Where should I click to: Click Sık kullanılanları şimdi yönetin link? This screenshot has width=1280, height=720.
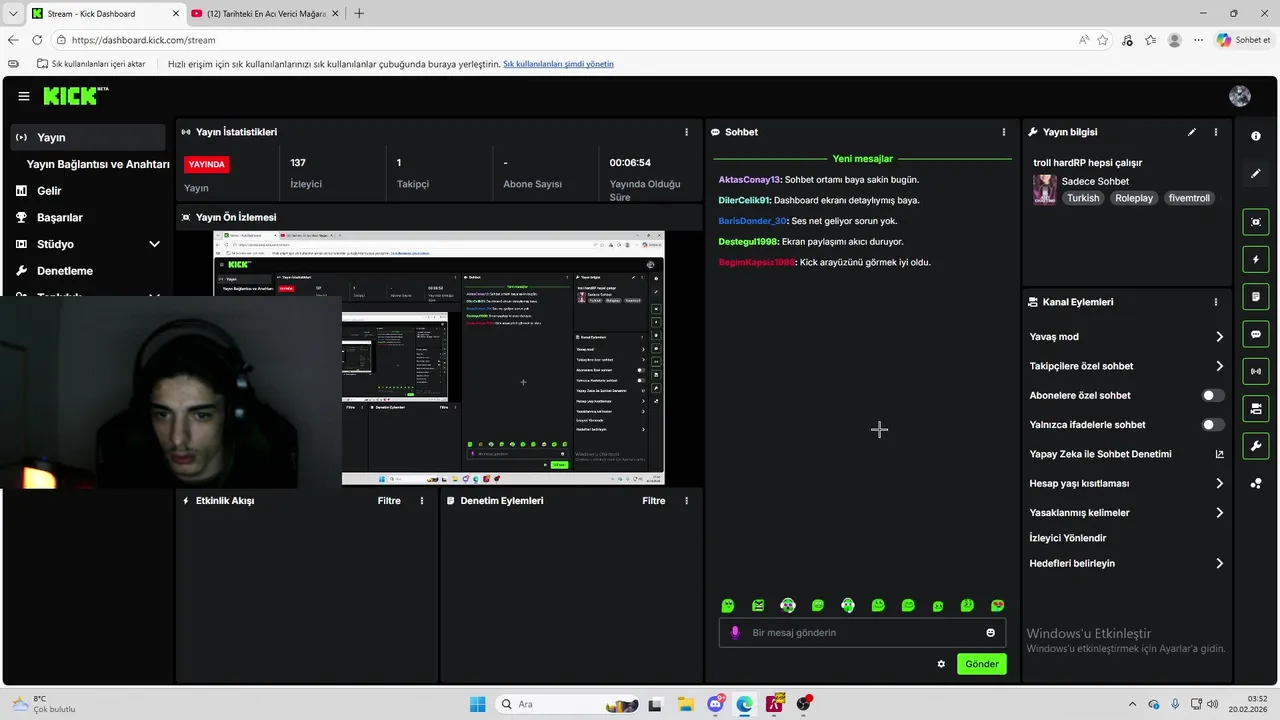point(558,64)
